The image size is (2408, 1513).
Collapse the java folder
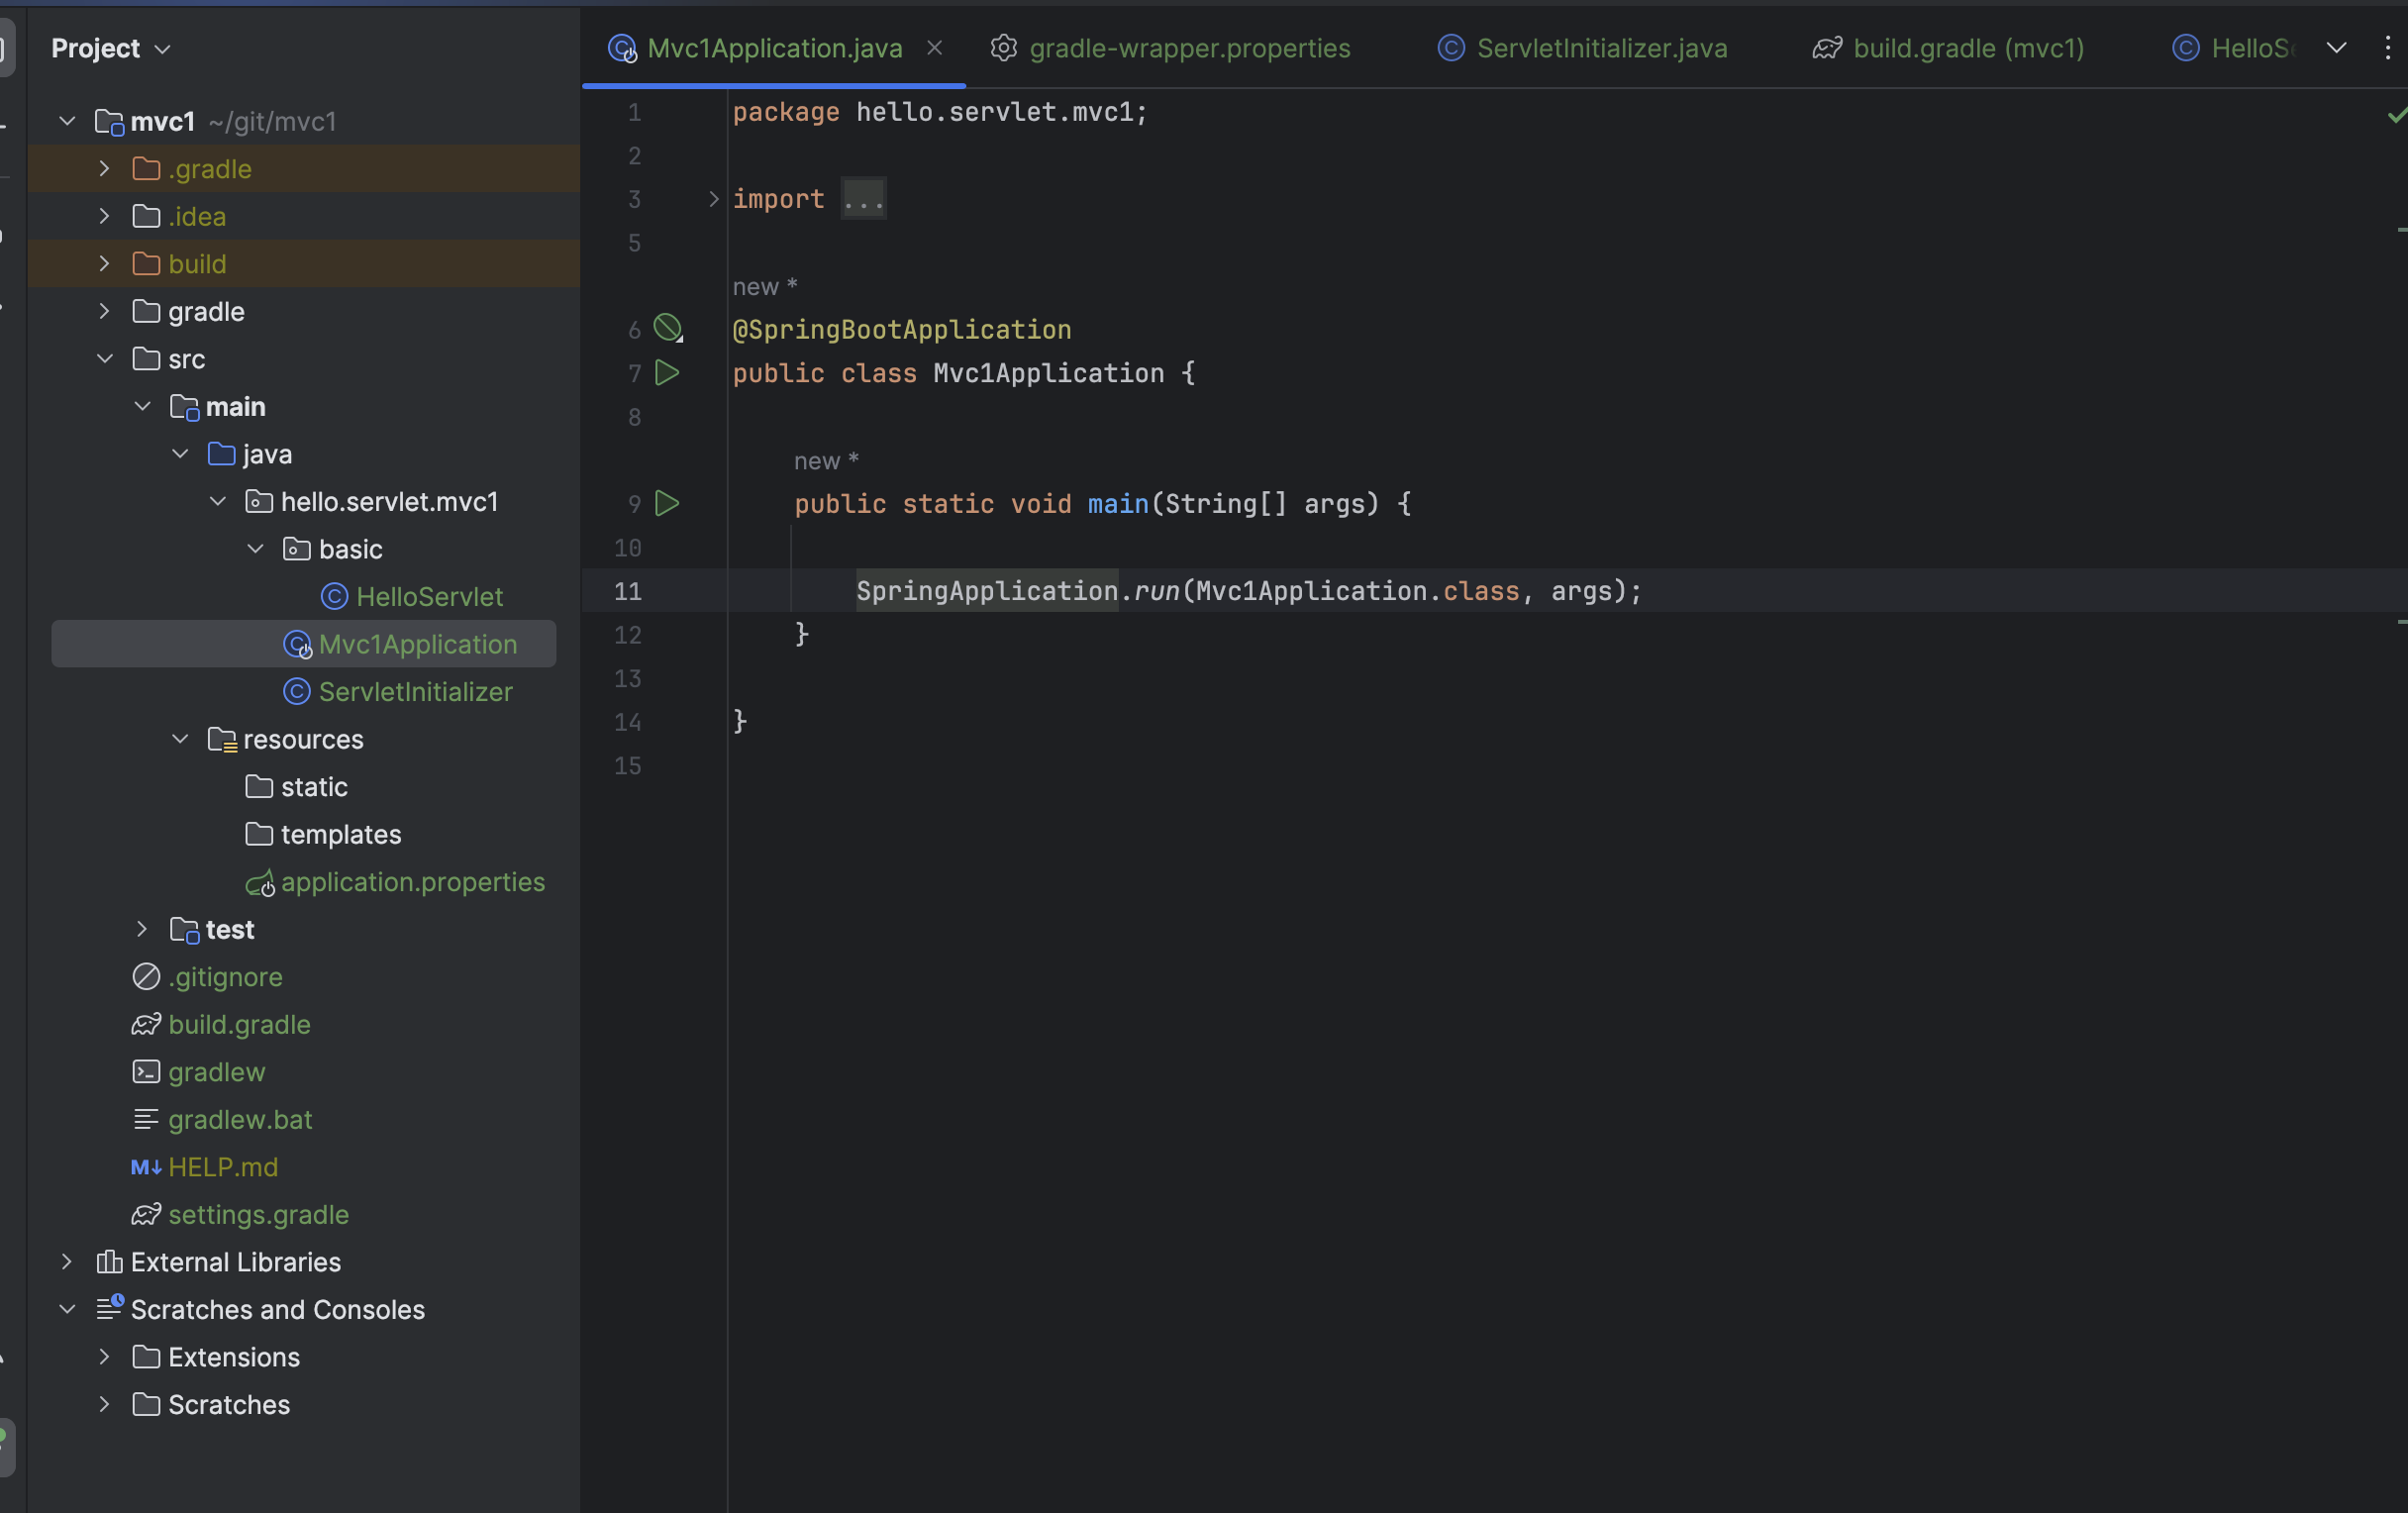click(x=180, y=454)
